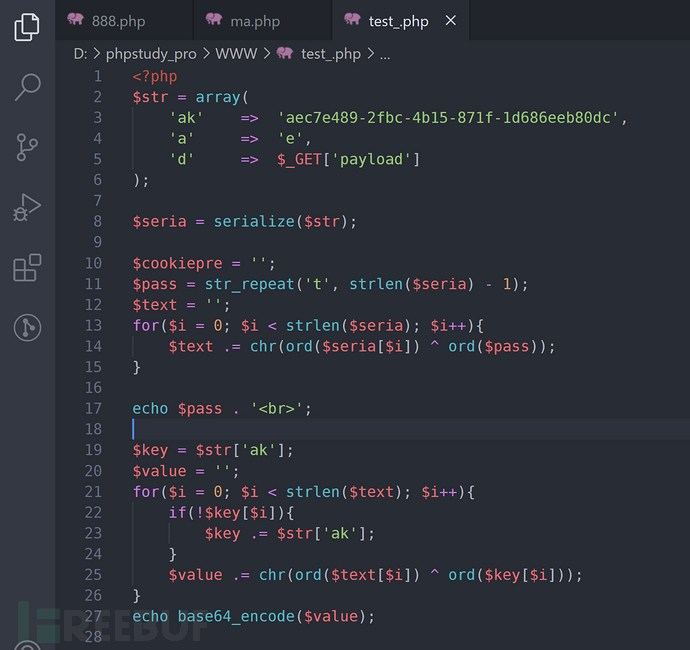Click the PHP elephant icon on ma.php tab

(214, 19)
